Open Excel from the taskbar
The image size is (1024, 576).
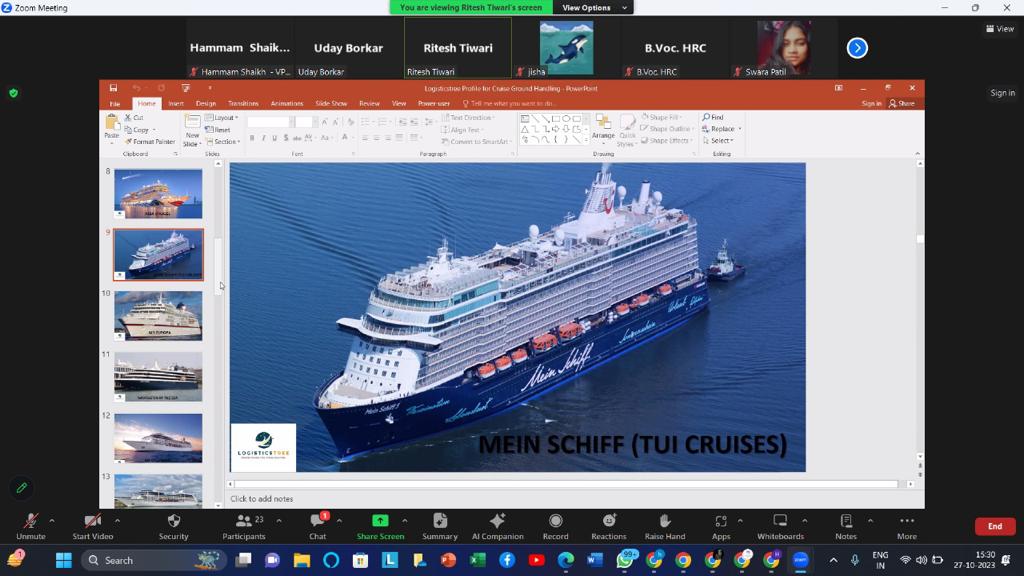point(478,560)
